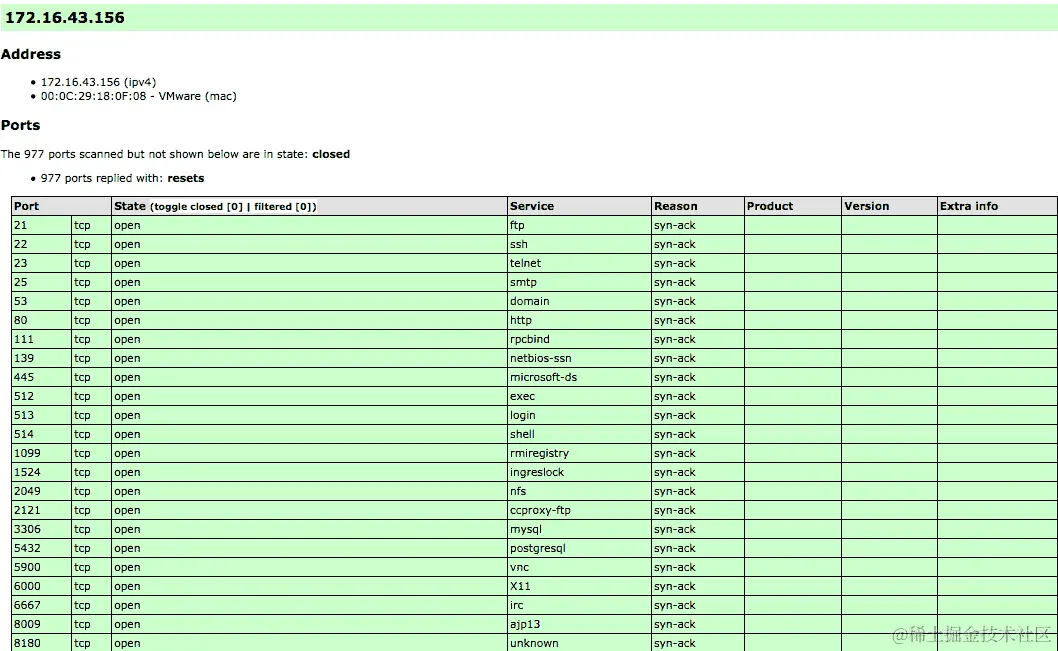Click the Reason column header
1058x651 pixels.
coord(697,206)
